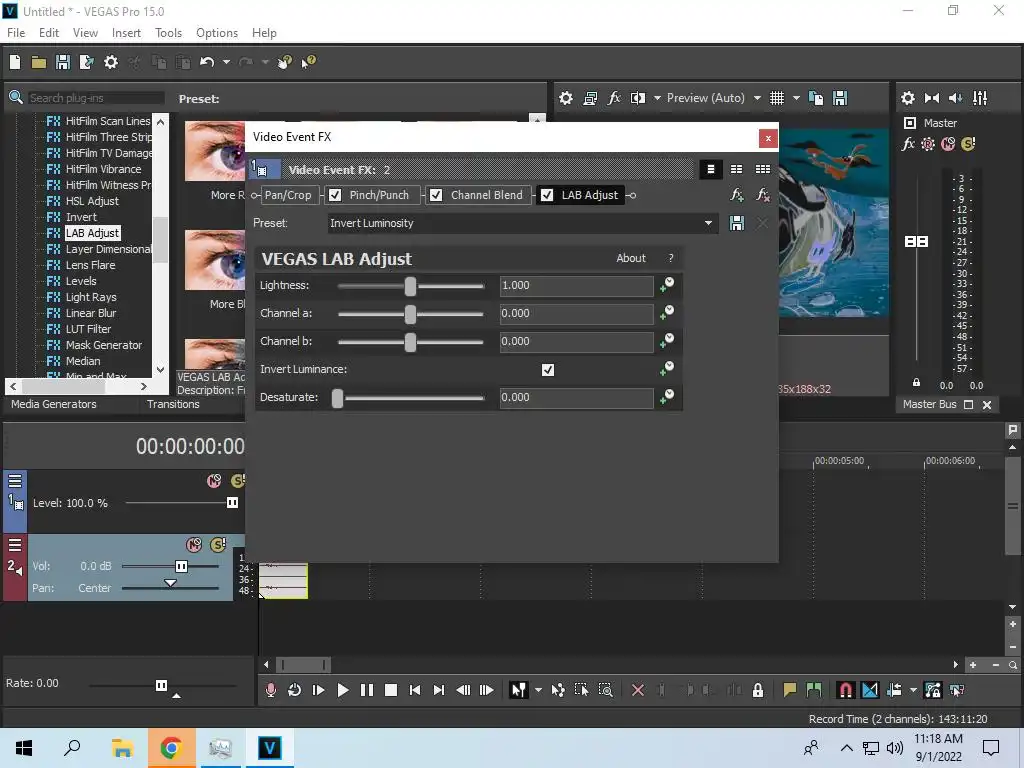Viewport: 1024px width, 768px height.
Task: Open Windows Start menu
Action: point(24,748)
